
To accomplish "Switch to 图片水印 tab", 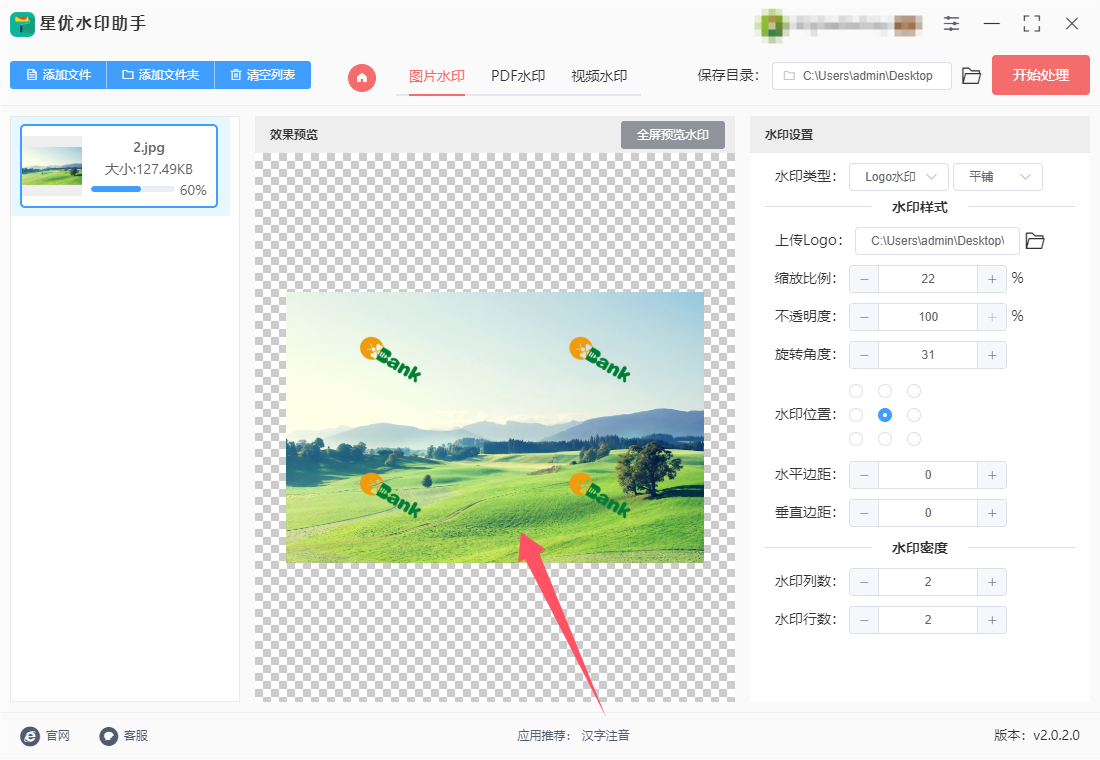I will (436, 76).
